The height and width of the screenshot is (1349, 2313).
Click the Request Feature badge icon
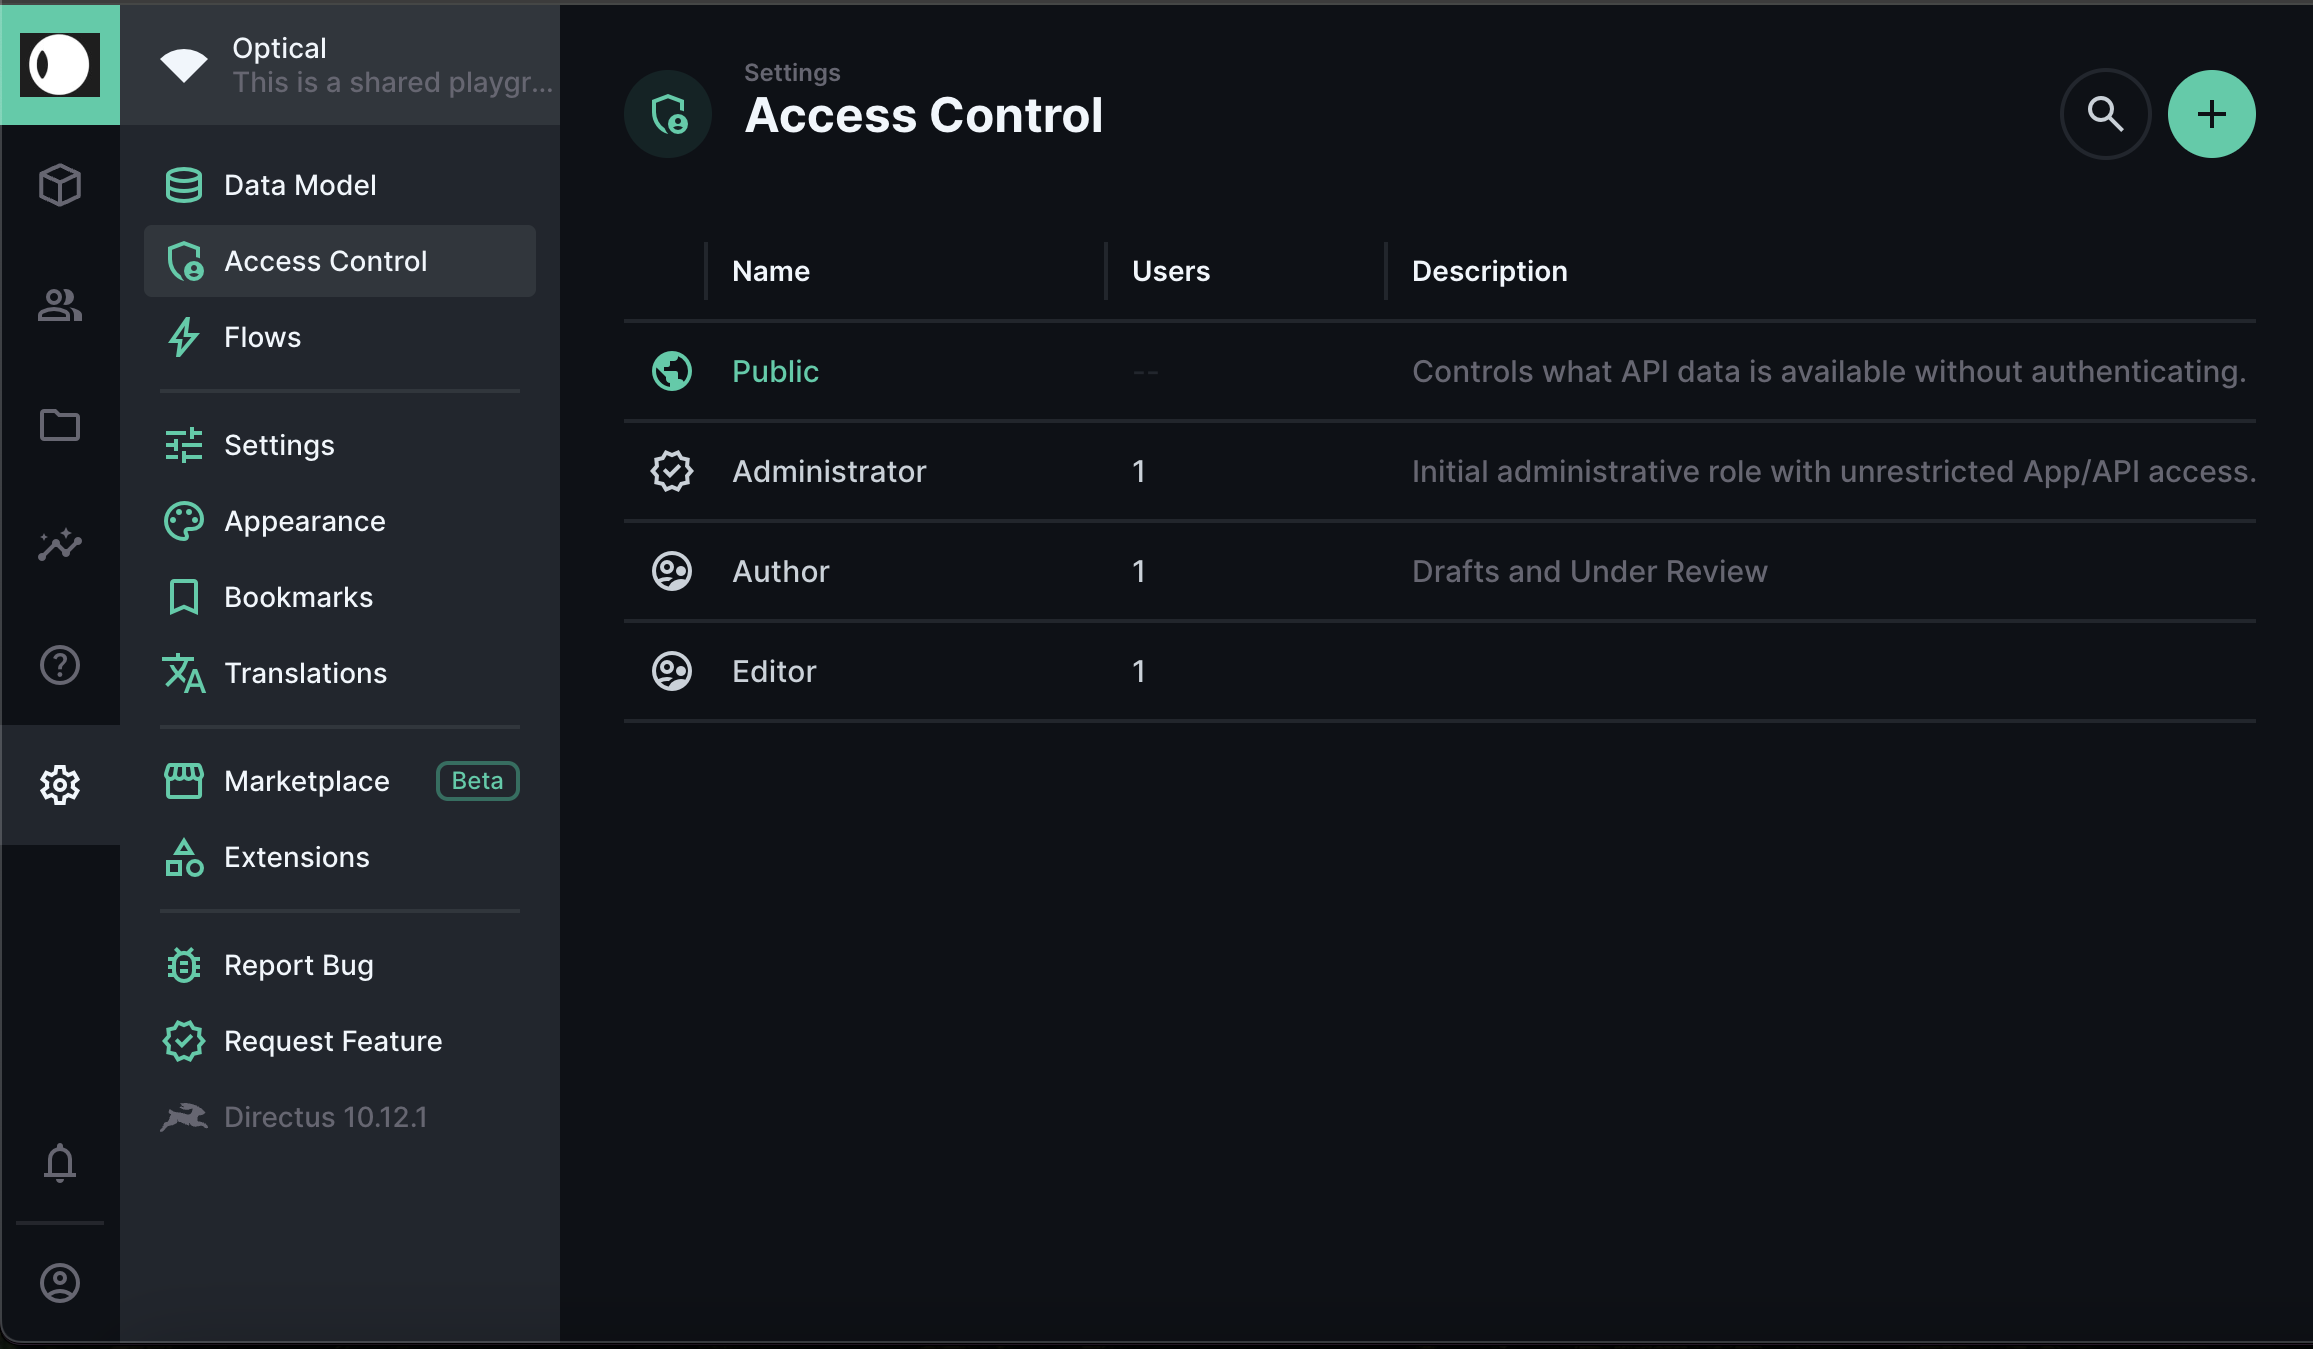[x=184, y=1041]
